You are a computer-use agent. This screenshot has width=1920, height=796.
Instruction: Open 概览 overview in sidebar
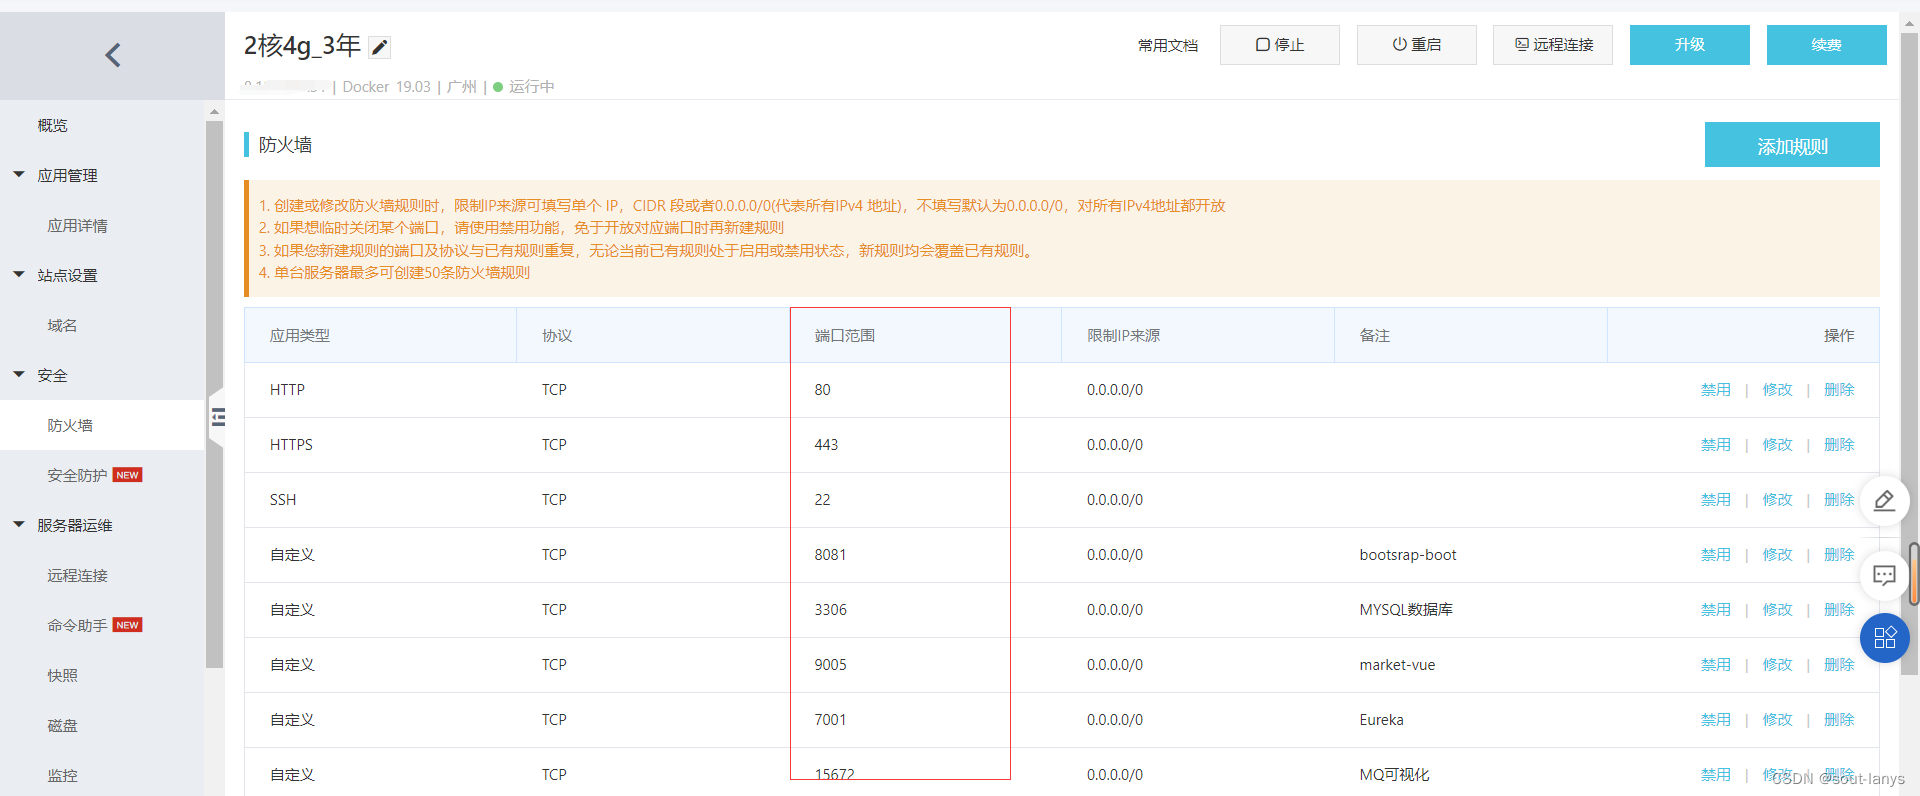tap(52, 125)
